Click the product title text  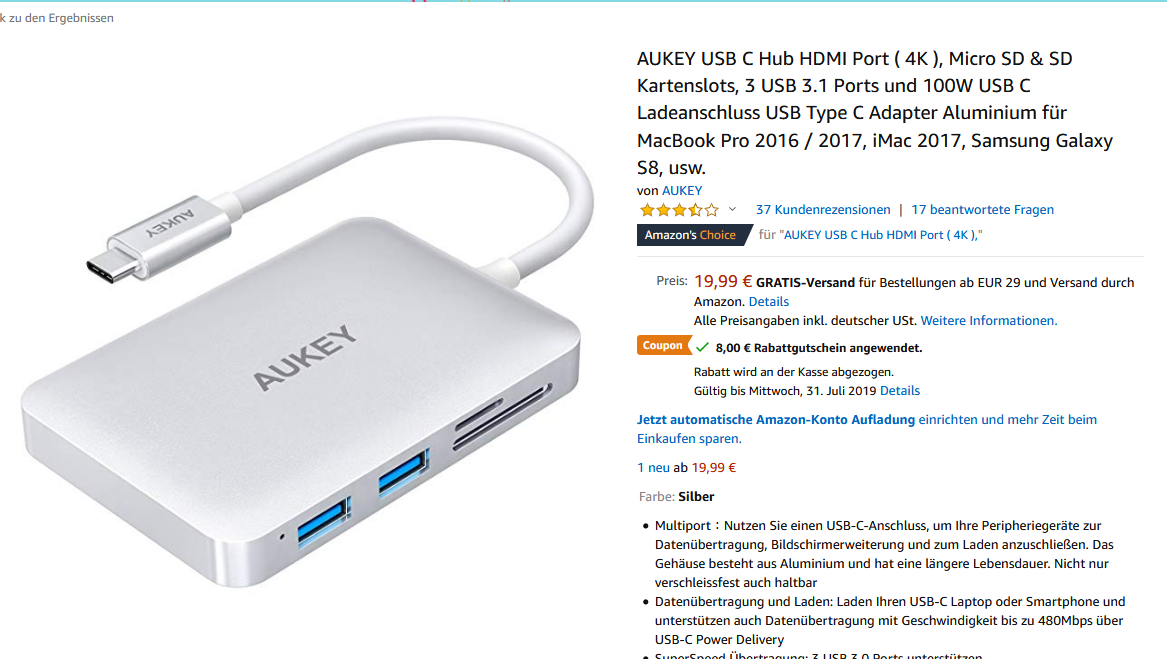(x=875, y=112)
